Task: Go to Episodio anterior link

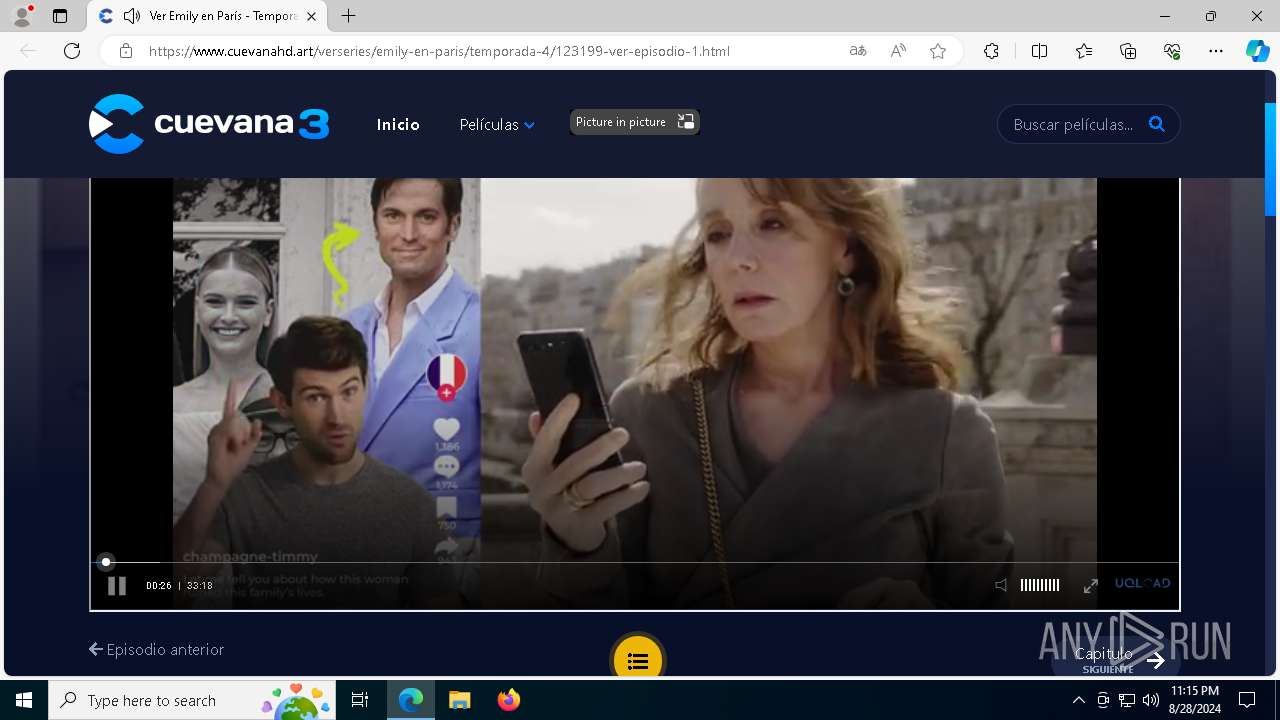Action: click(156, 650)
